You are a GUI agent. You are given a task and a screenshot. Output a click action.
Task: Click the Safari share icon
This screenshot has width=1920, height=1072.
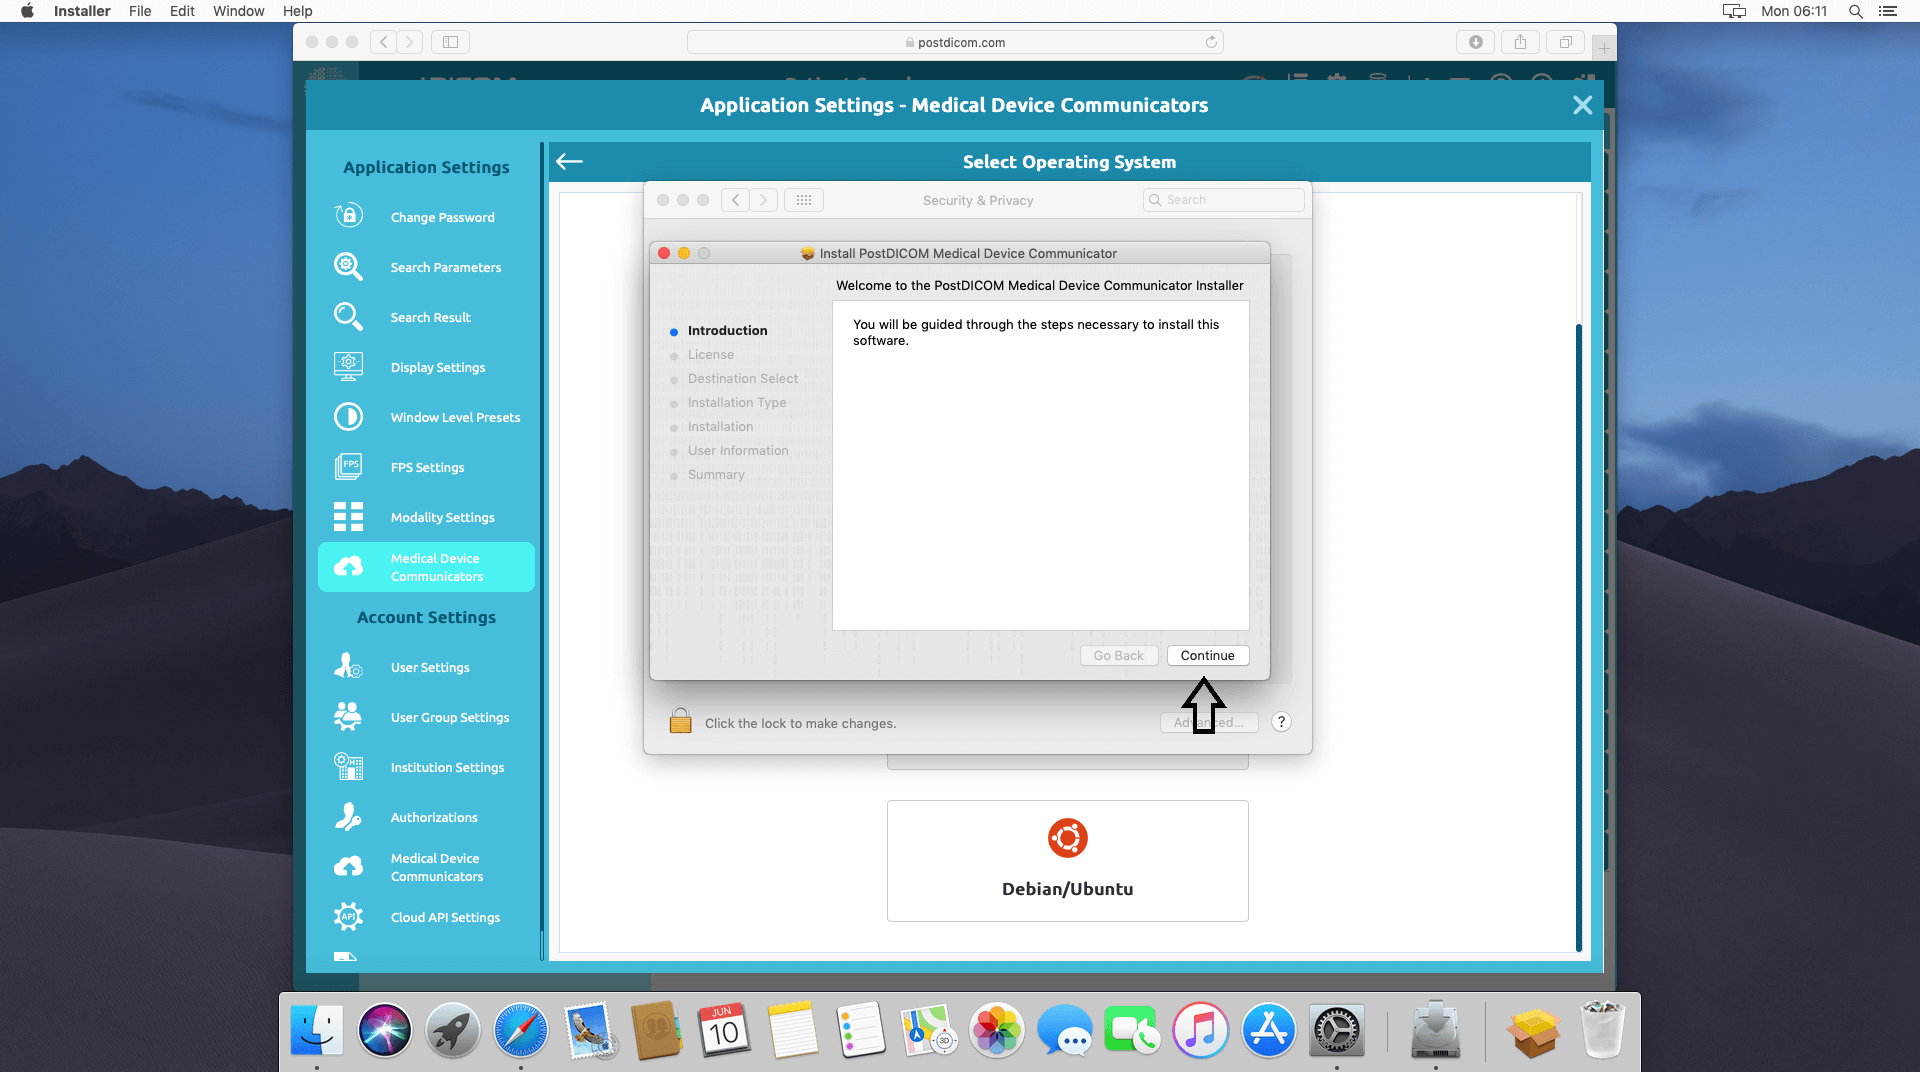tap(1520, 42)
